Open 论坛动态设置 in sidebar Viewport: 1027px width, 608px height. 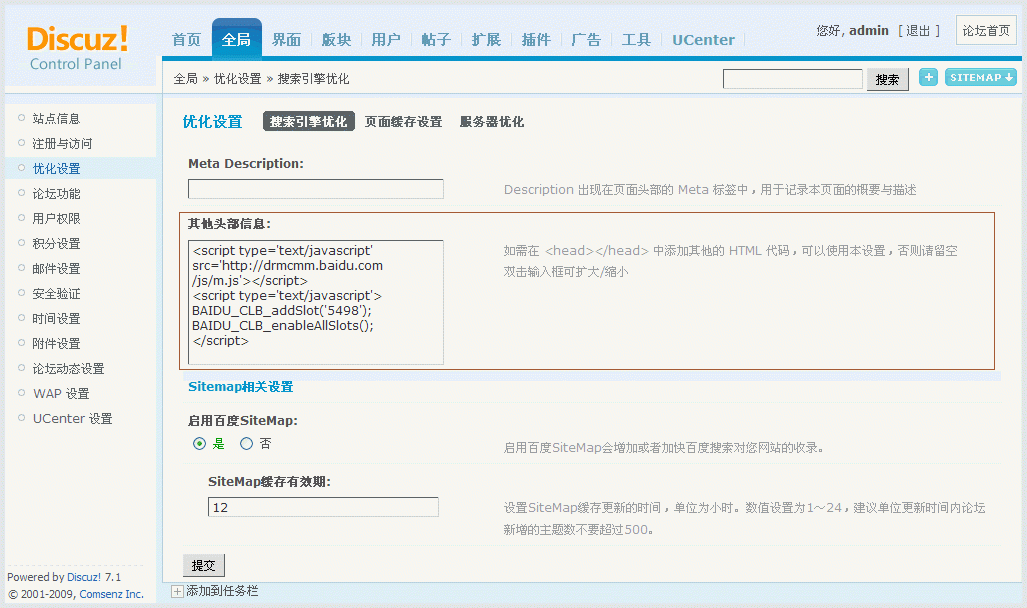(68, 368)
